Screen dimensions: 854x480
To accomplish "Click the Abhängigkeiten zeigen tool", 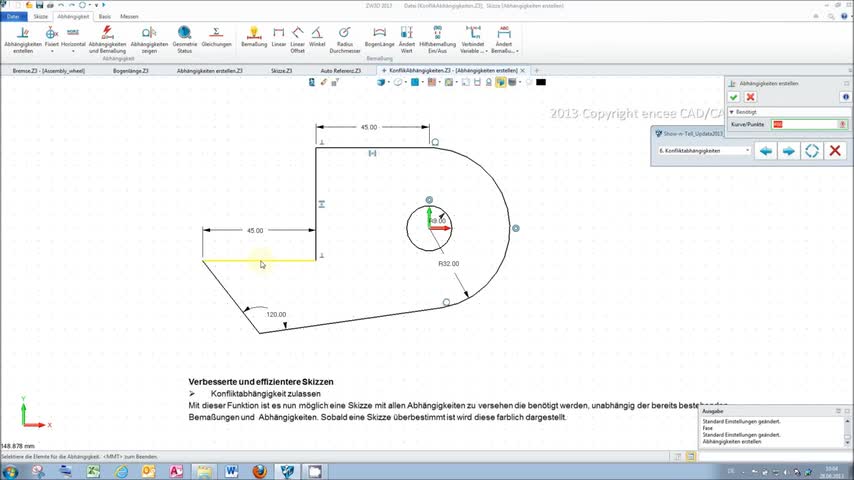I will click(149, 39).
